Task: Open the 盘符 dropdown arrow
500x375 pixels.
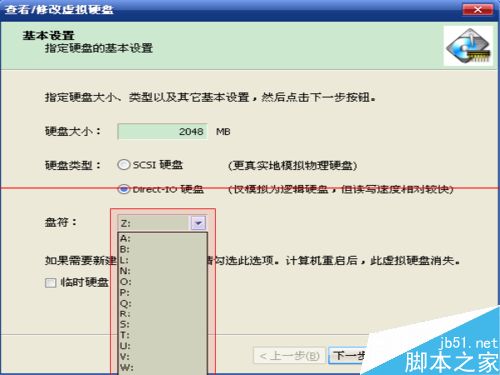Action: (198, 223)
